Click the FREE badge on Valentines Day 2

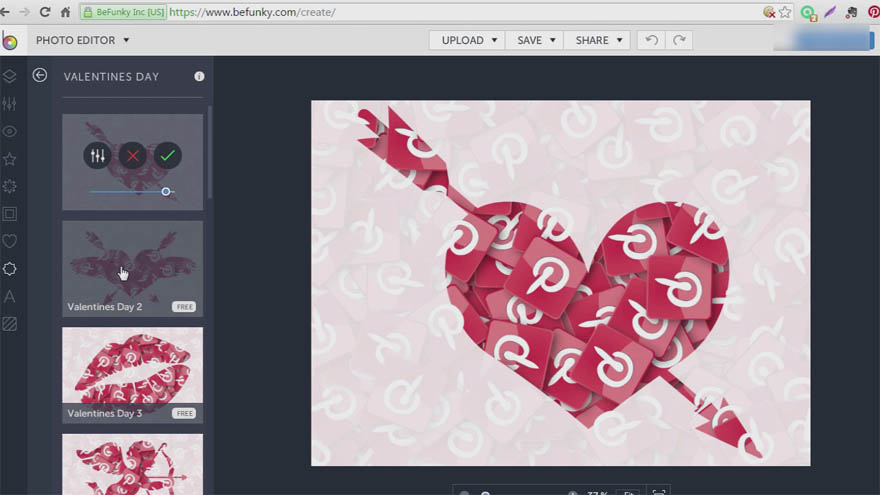click(x=184, y=307)
